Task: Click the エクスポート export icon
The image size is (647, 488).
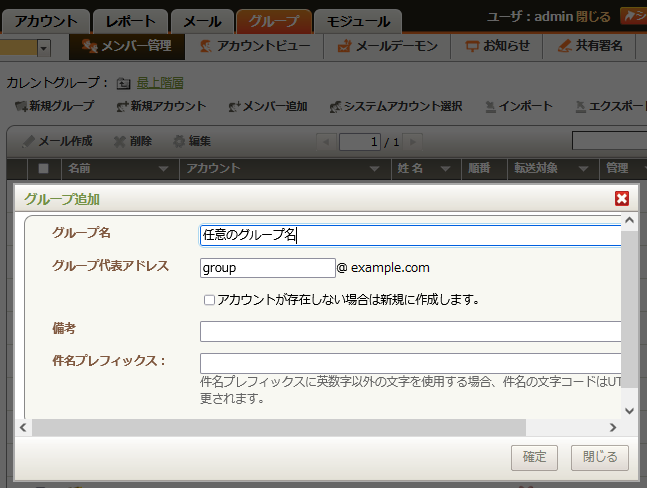Action: (x=580, y=107)
